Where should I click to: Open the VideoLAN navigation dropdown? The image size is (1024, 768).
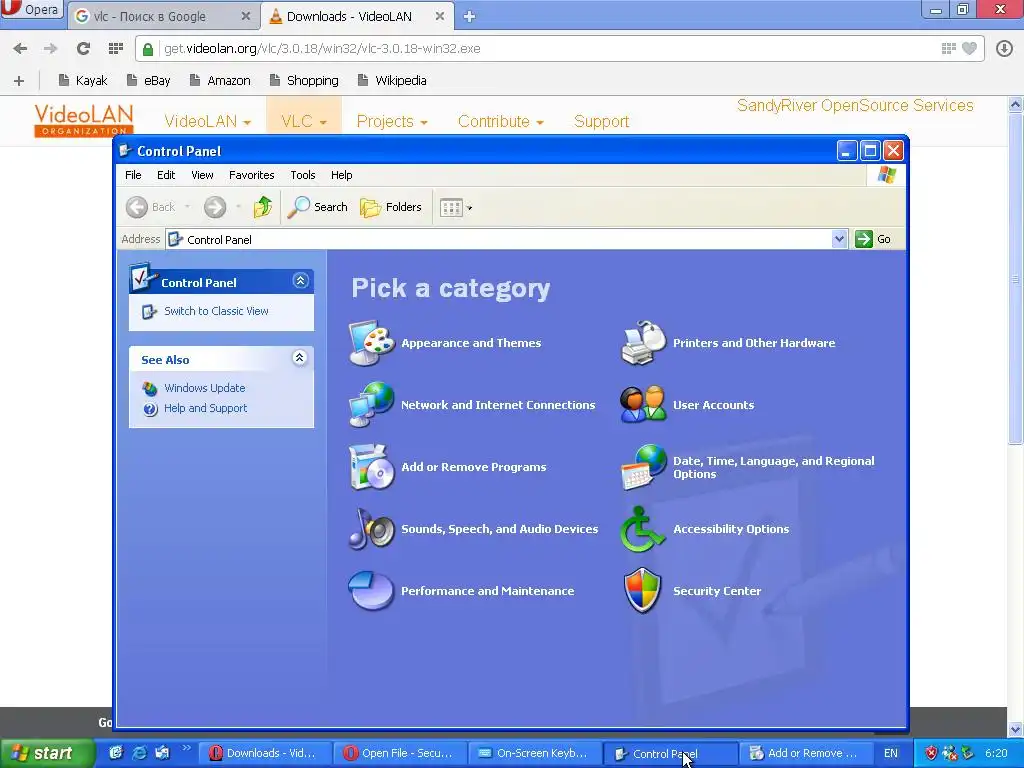coord(208,121)
